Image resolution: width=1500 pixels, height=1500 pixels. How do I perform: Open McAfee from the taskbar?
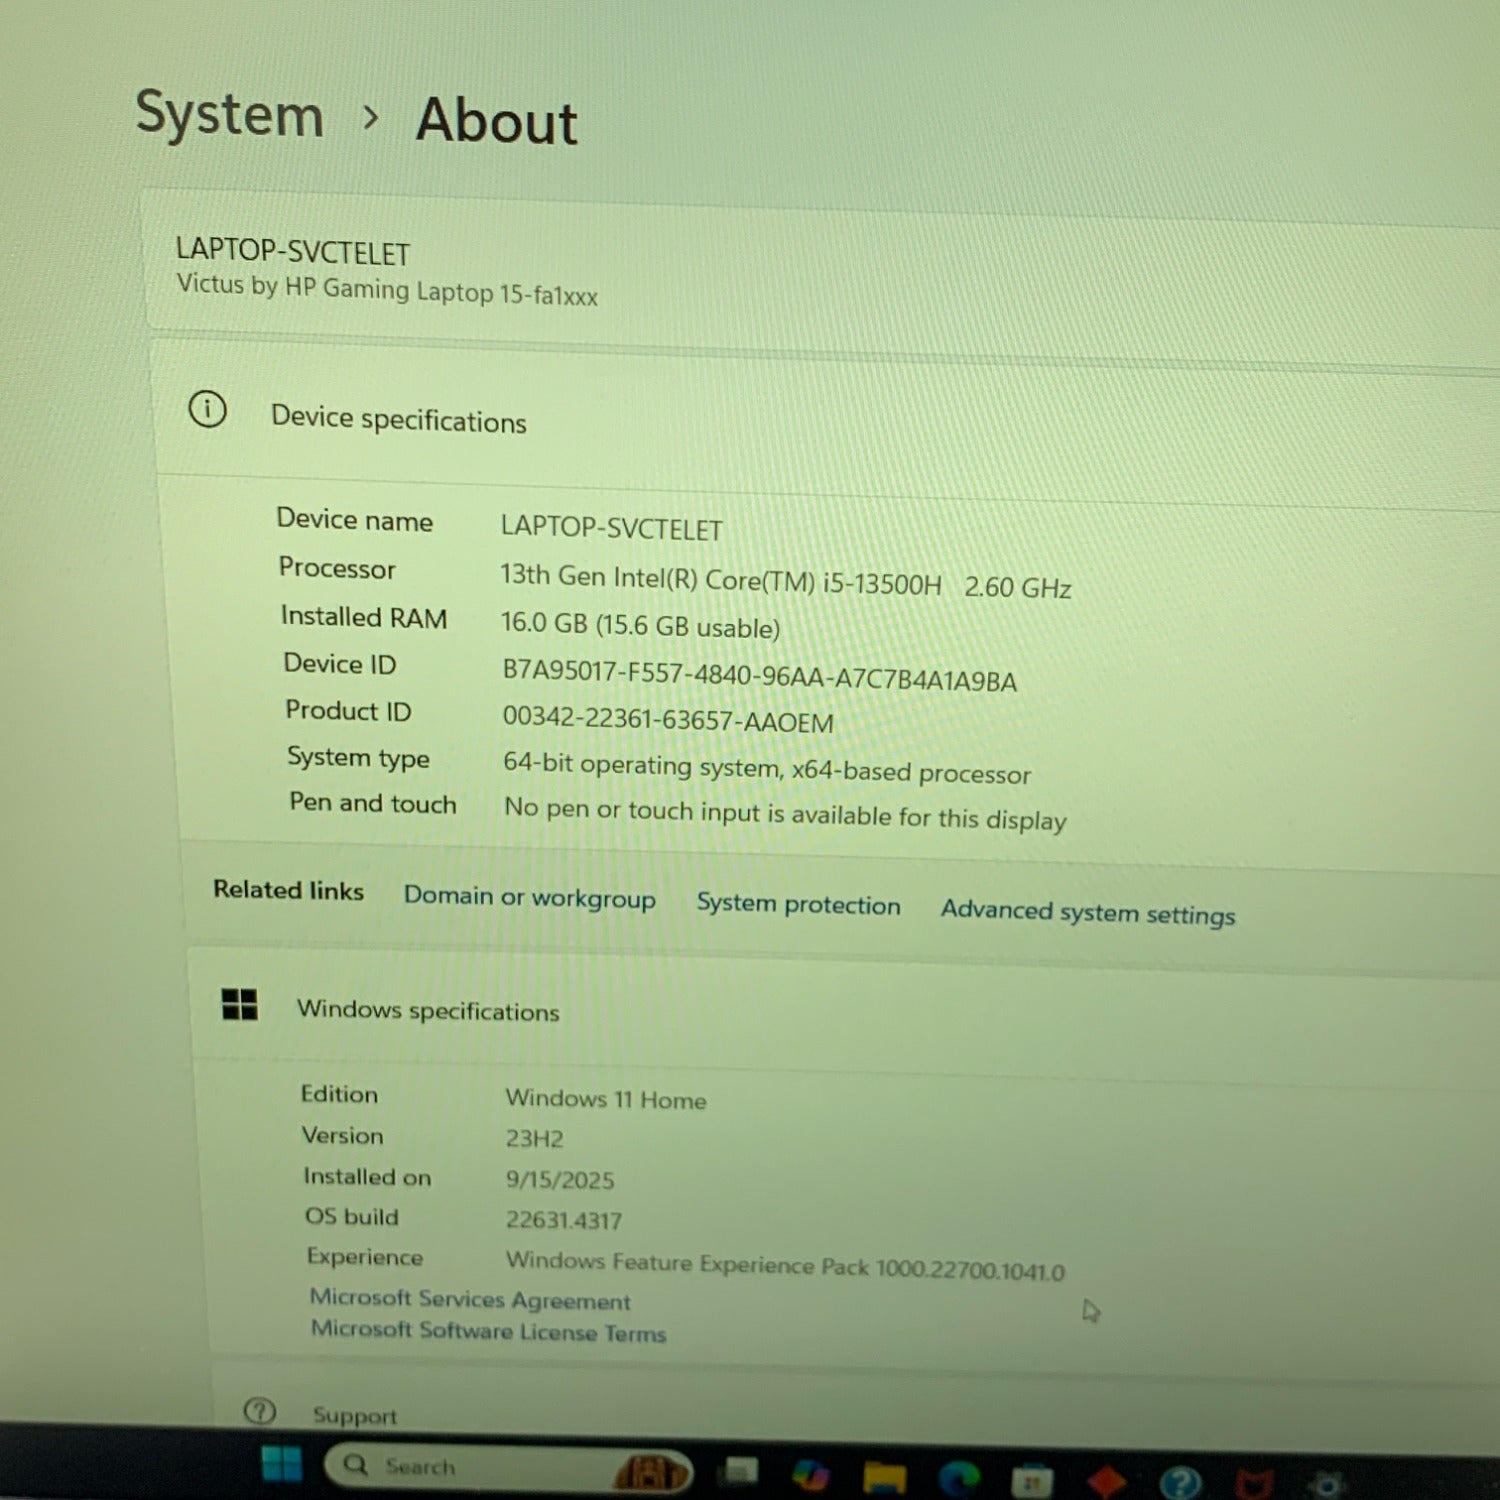click(1253, 1482)
